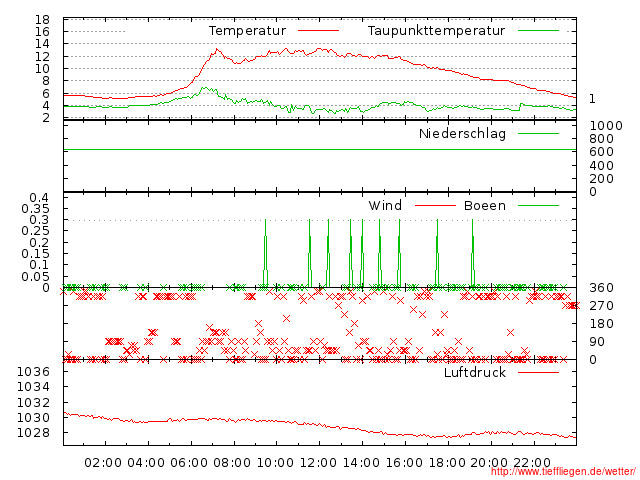Click the 04:00 time axis label
This screenshot has height=480, width=640.
[146, 463]
